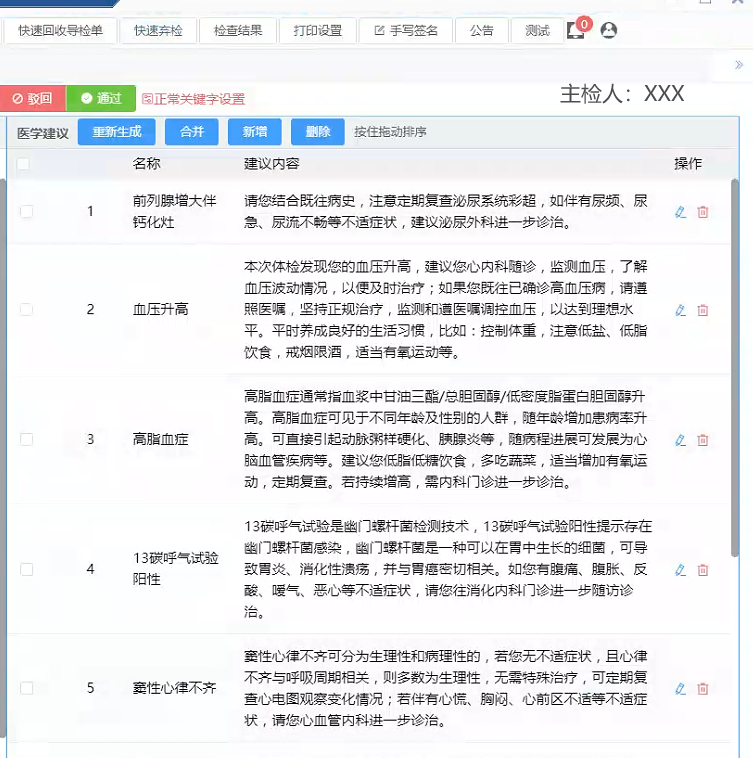Select the 高脂血症 name cell
The image size is (753, 758).
[160, 439]
